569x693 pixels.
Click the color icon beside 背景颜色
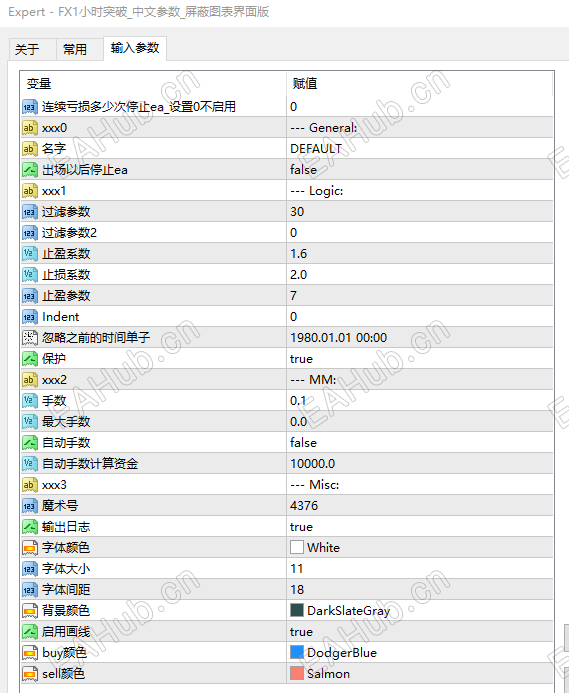30,611
